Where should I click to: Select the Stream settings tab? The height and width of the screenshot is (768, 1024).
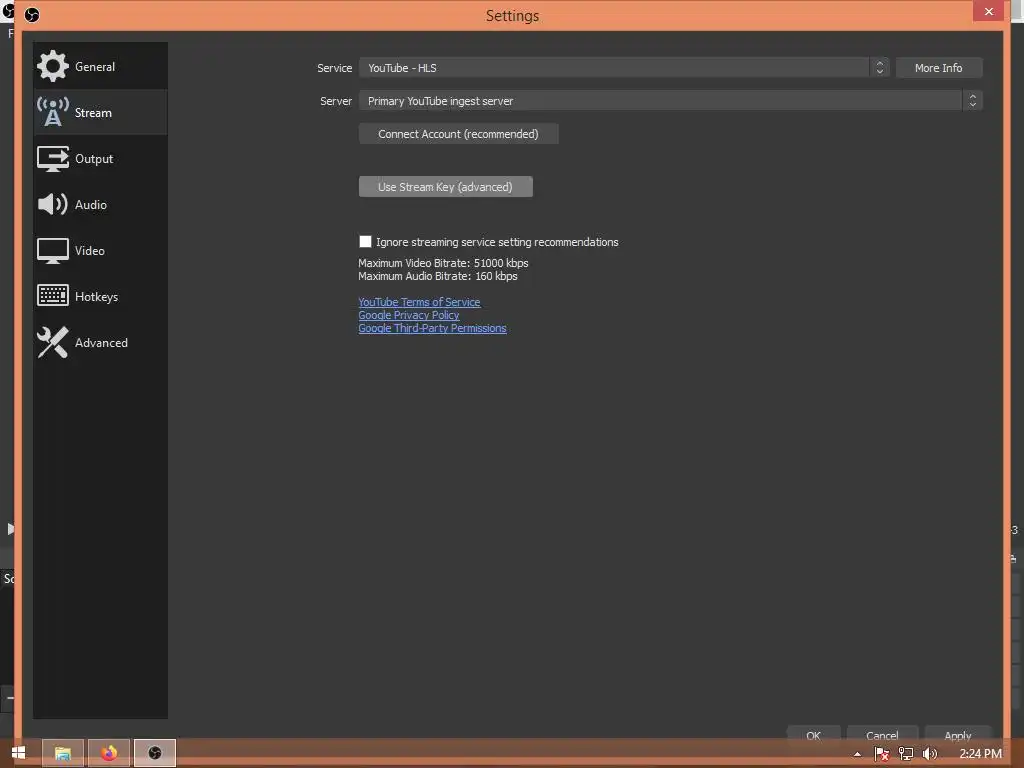tap(101, 112)
